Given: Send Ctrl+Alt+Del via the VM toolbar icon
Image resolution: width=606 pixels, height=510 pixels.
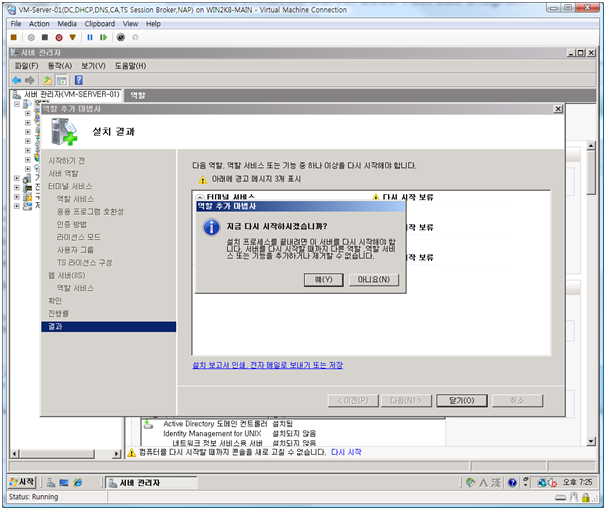Looking at the screenshot, I should [x=14, y=37].
